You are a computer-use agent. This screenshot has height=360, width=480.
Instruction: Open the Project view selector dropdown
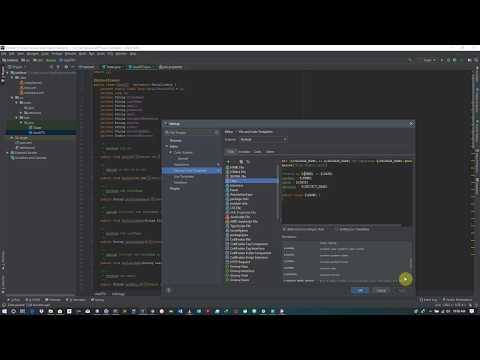tap(17, 67)
